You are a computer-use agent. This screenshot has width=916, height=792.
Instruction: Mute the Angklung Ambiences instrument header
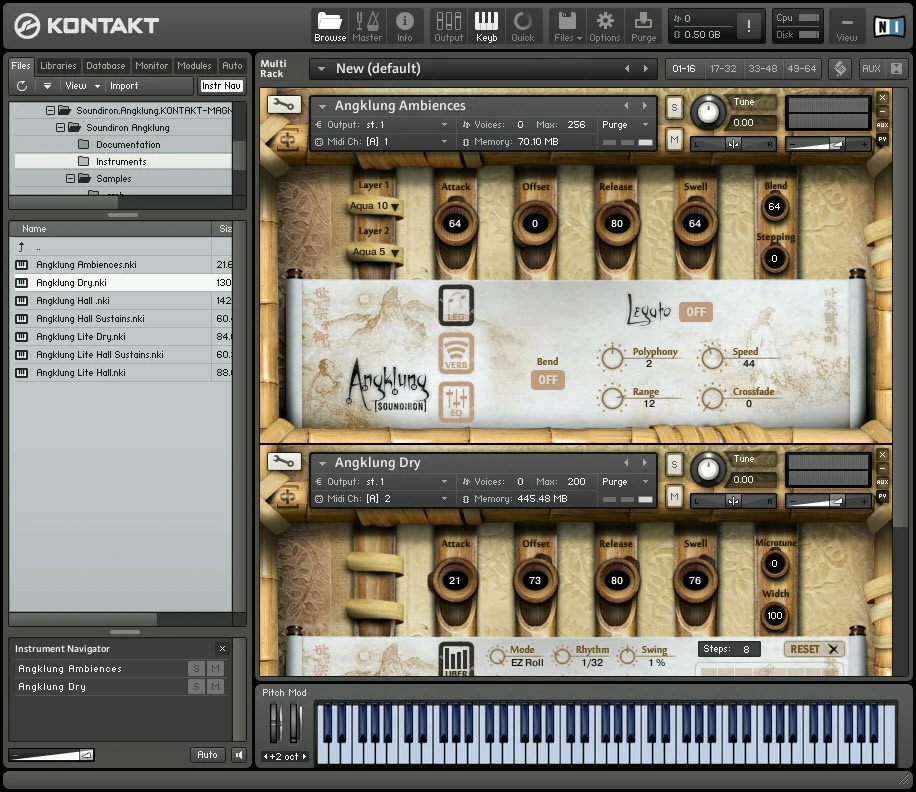674,140
